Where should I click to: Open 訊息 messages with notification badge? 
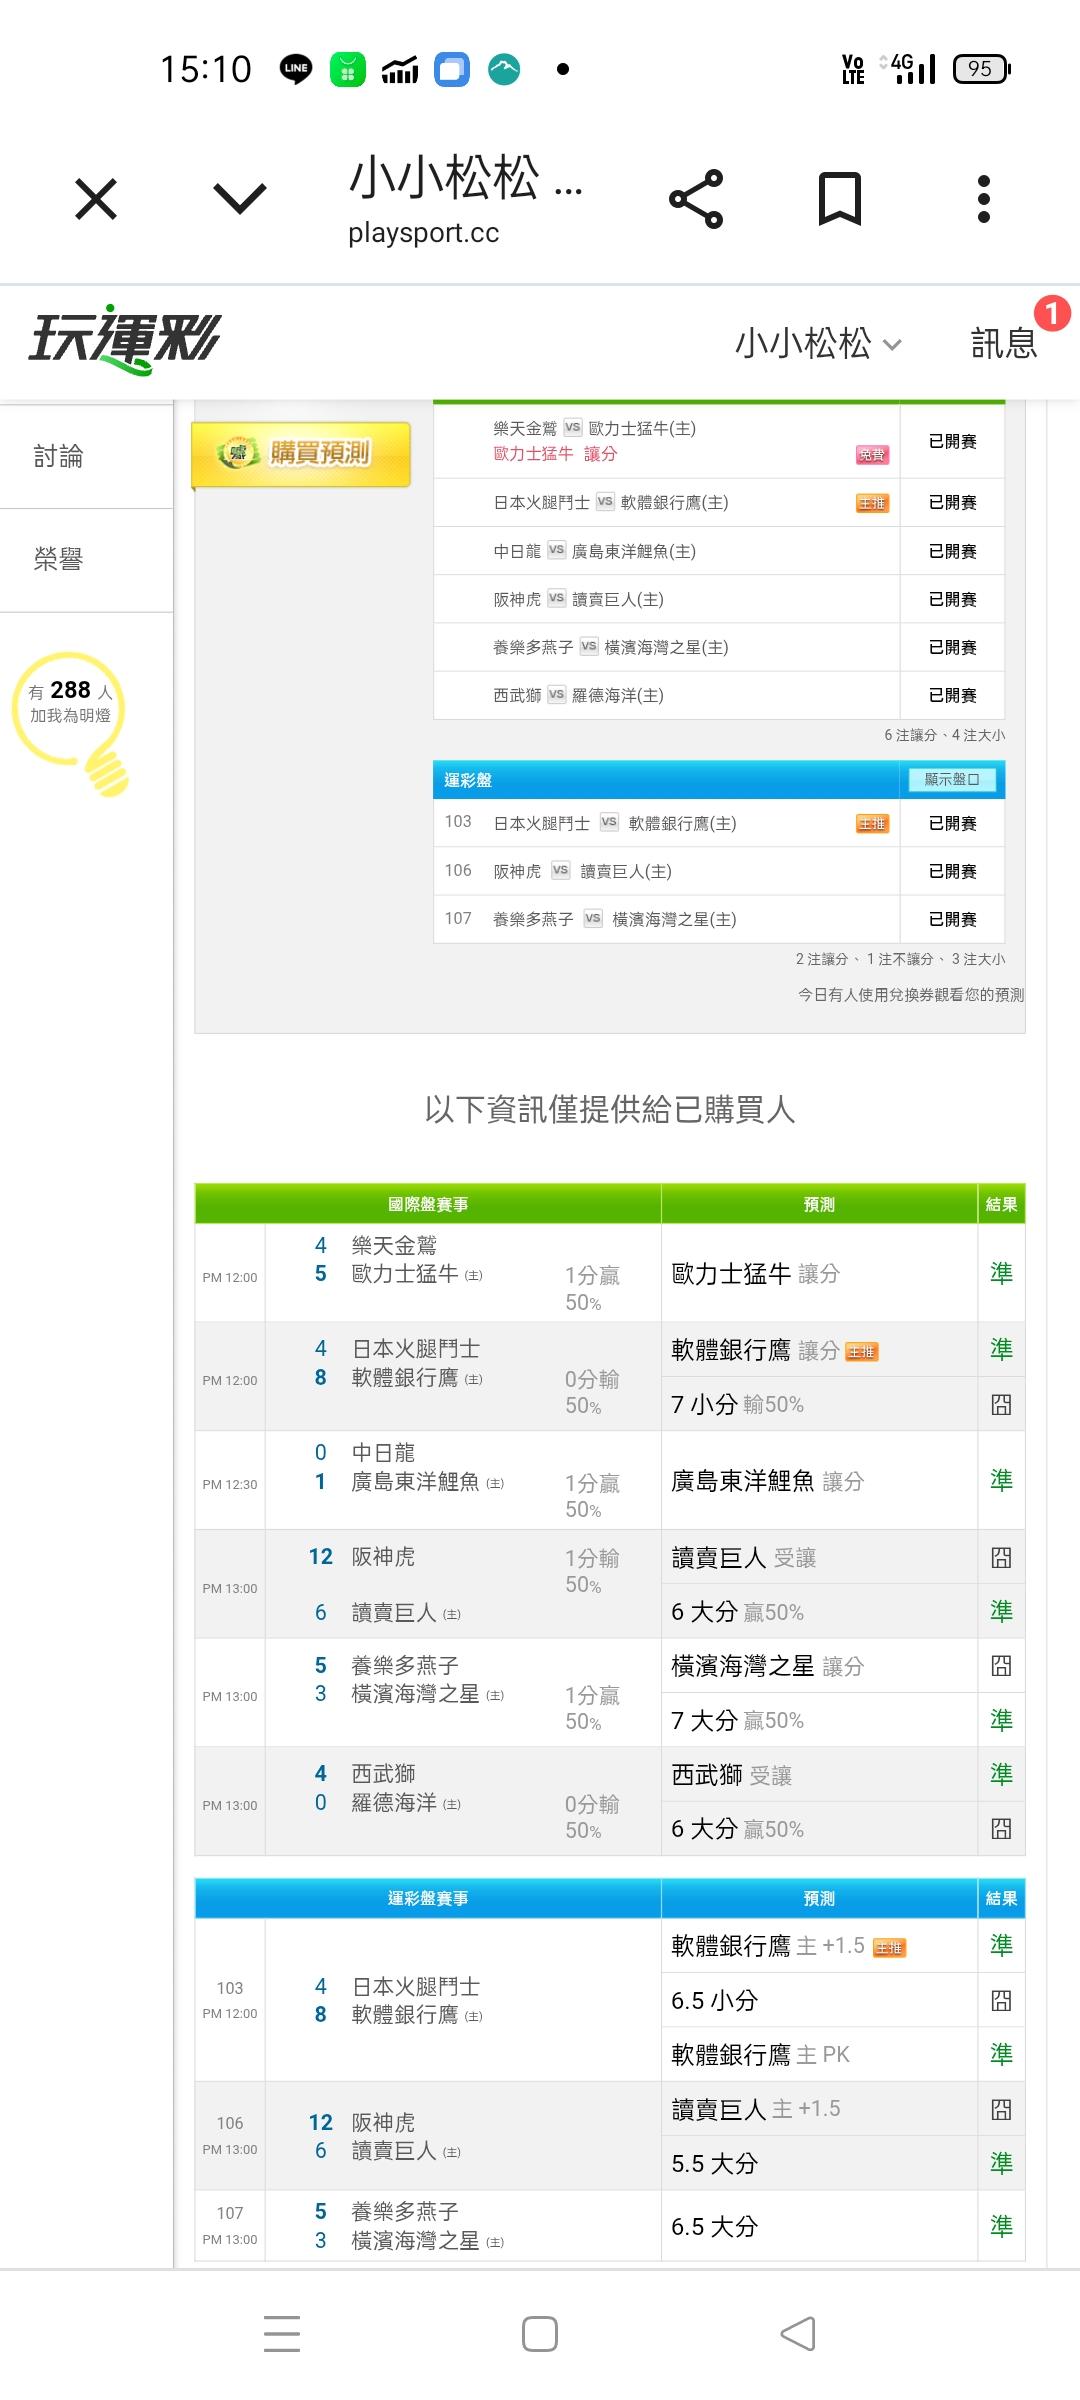coord(1004,344)
